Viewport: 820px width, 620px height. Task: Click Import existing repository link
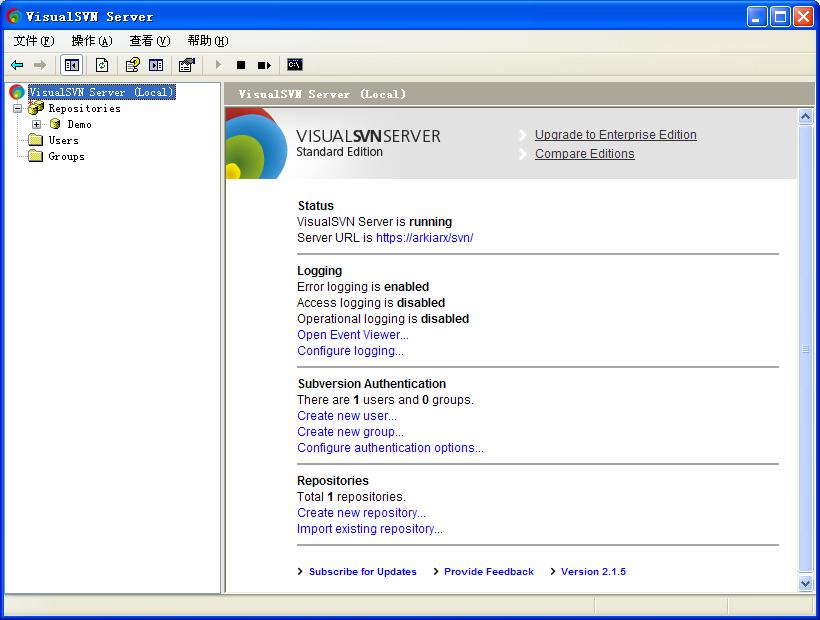coord(370,529)
